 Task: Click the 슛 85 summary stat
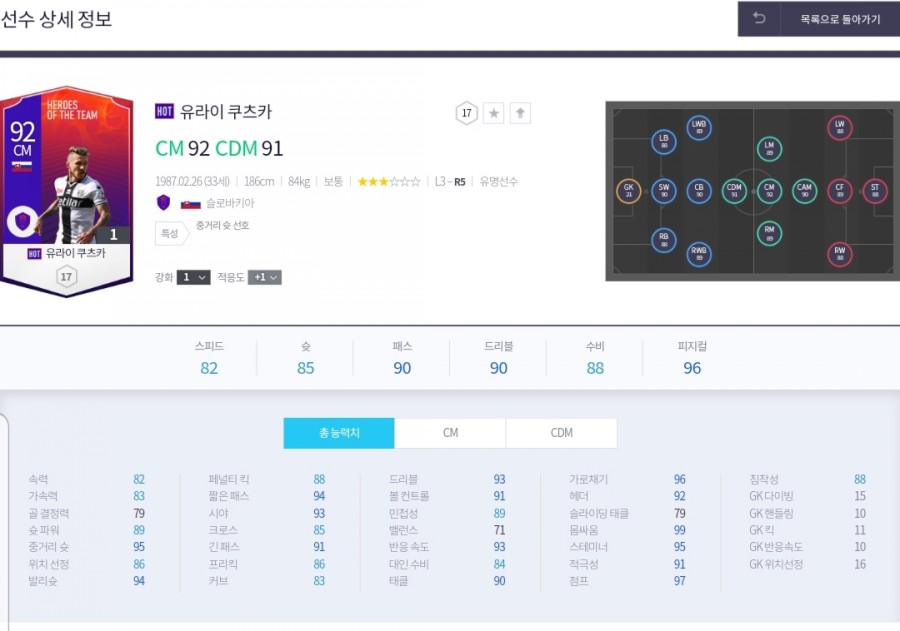[305, 358]
